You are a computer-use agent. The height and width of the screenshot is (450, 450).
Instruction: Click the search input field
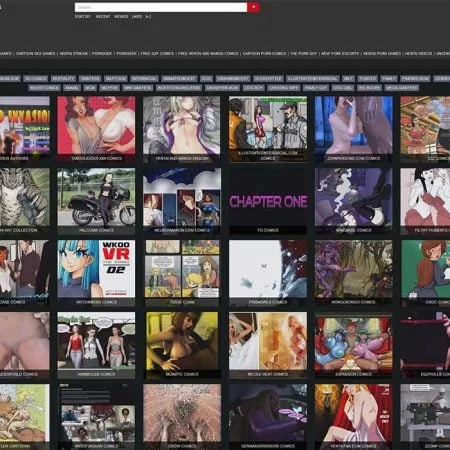161,7
